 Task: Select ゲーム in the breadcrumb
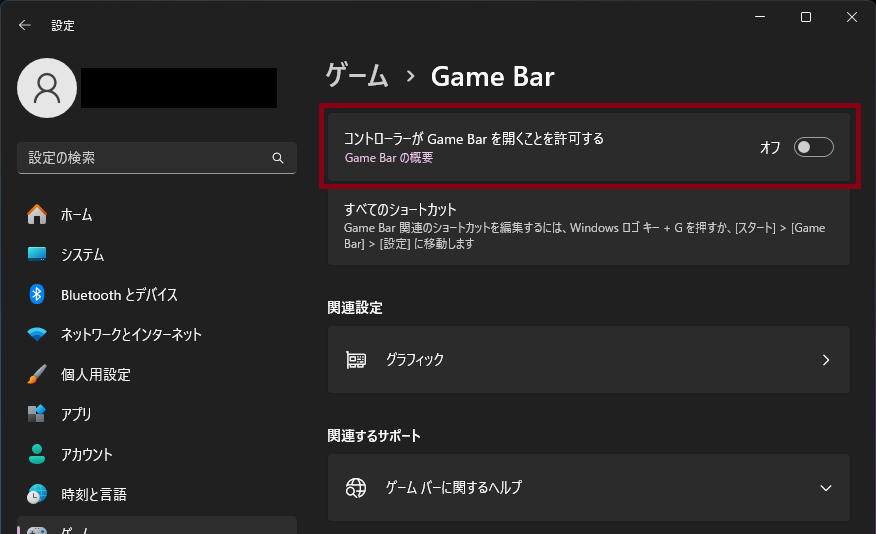pyautogui.click(x=357, y=76)
